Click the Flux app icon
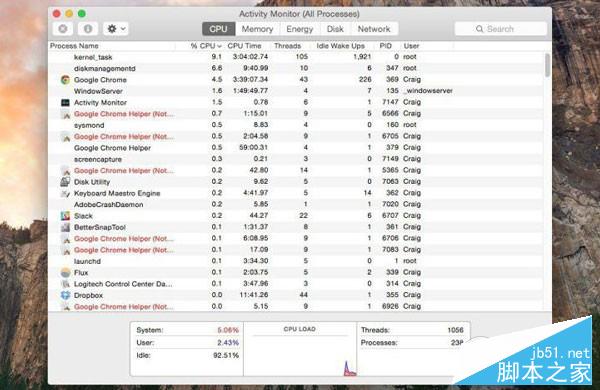This screenshot has height=390, width=600. coord(65,273)
